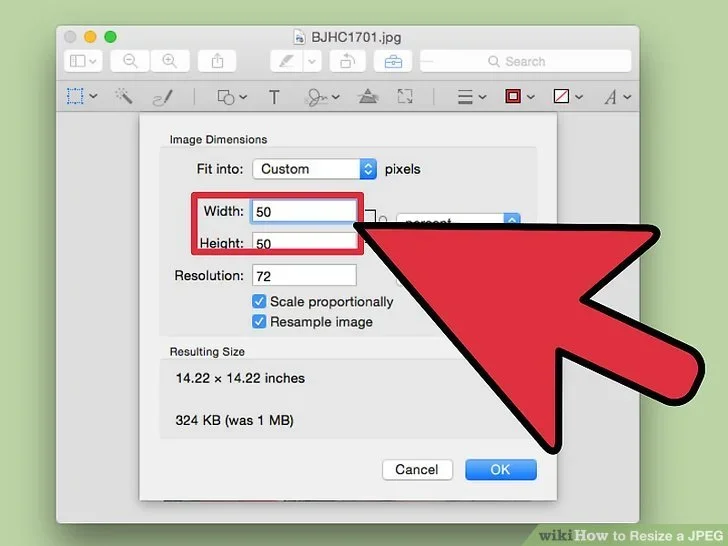Expand the sidebar view menu
Screen dimensions: 728x546
coord(82,61)
